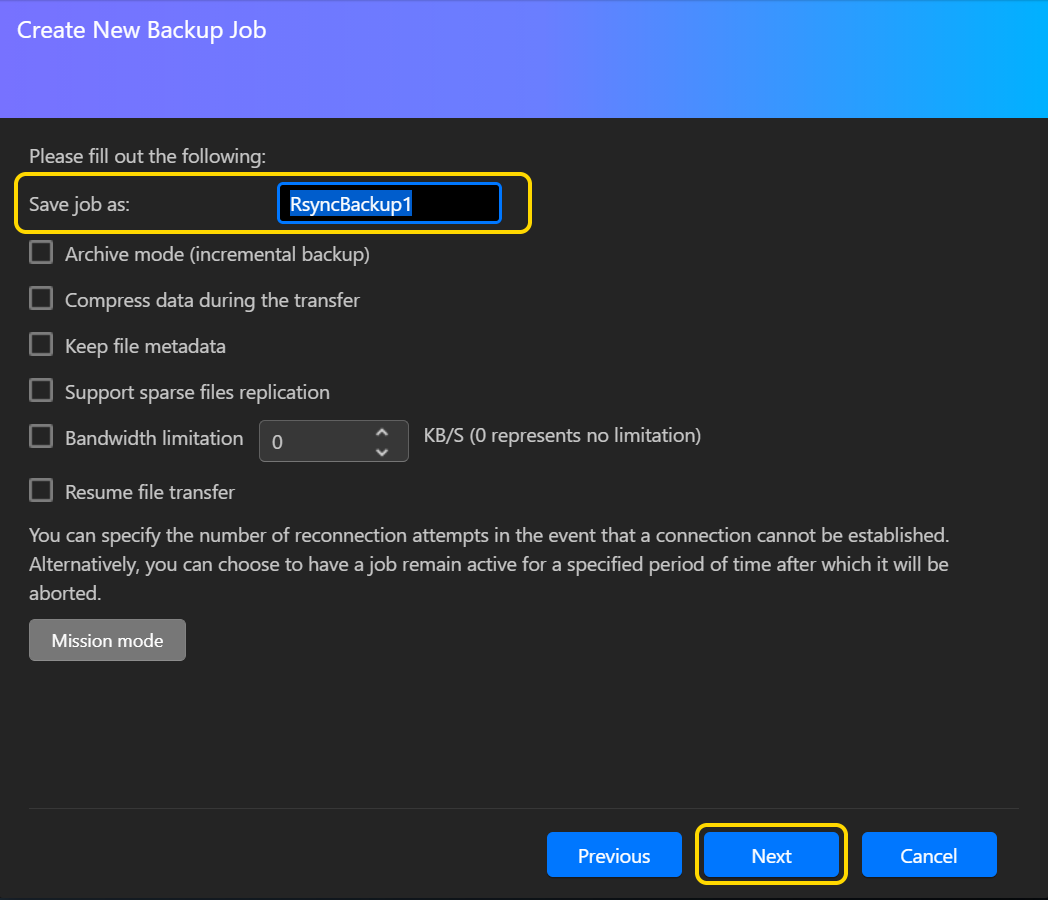This screenshot has width=1048, height=900.
Task: Click the Save job as name field
Action: pos(389,203)
